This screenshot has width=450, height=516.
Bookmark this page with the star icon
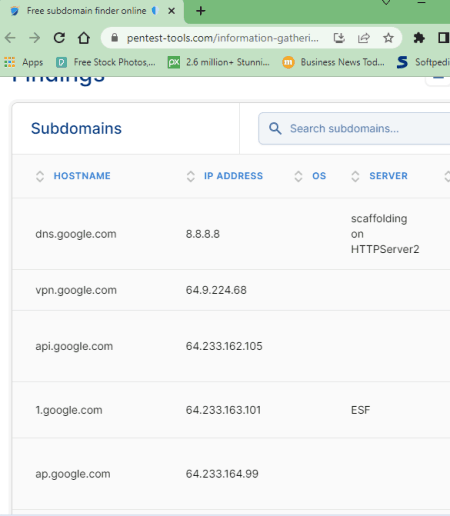pos(388,38)
